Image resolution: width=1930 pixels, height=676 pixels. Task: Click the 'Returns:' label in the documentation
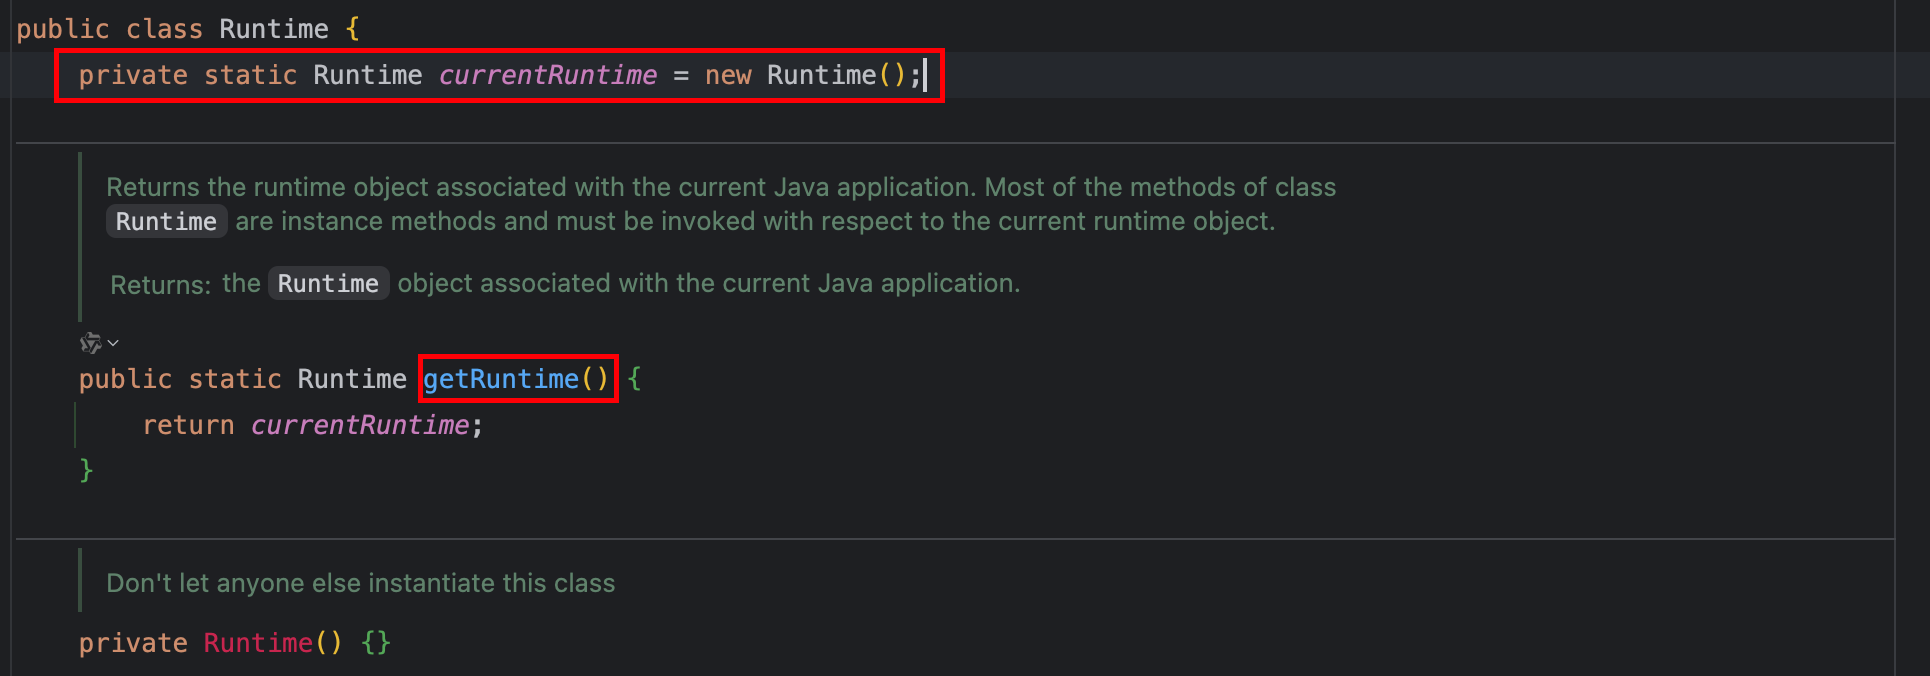point(160,285)
